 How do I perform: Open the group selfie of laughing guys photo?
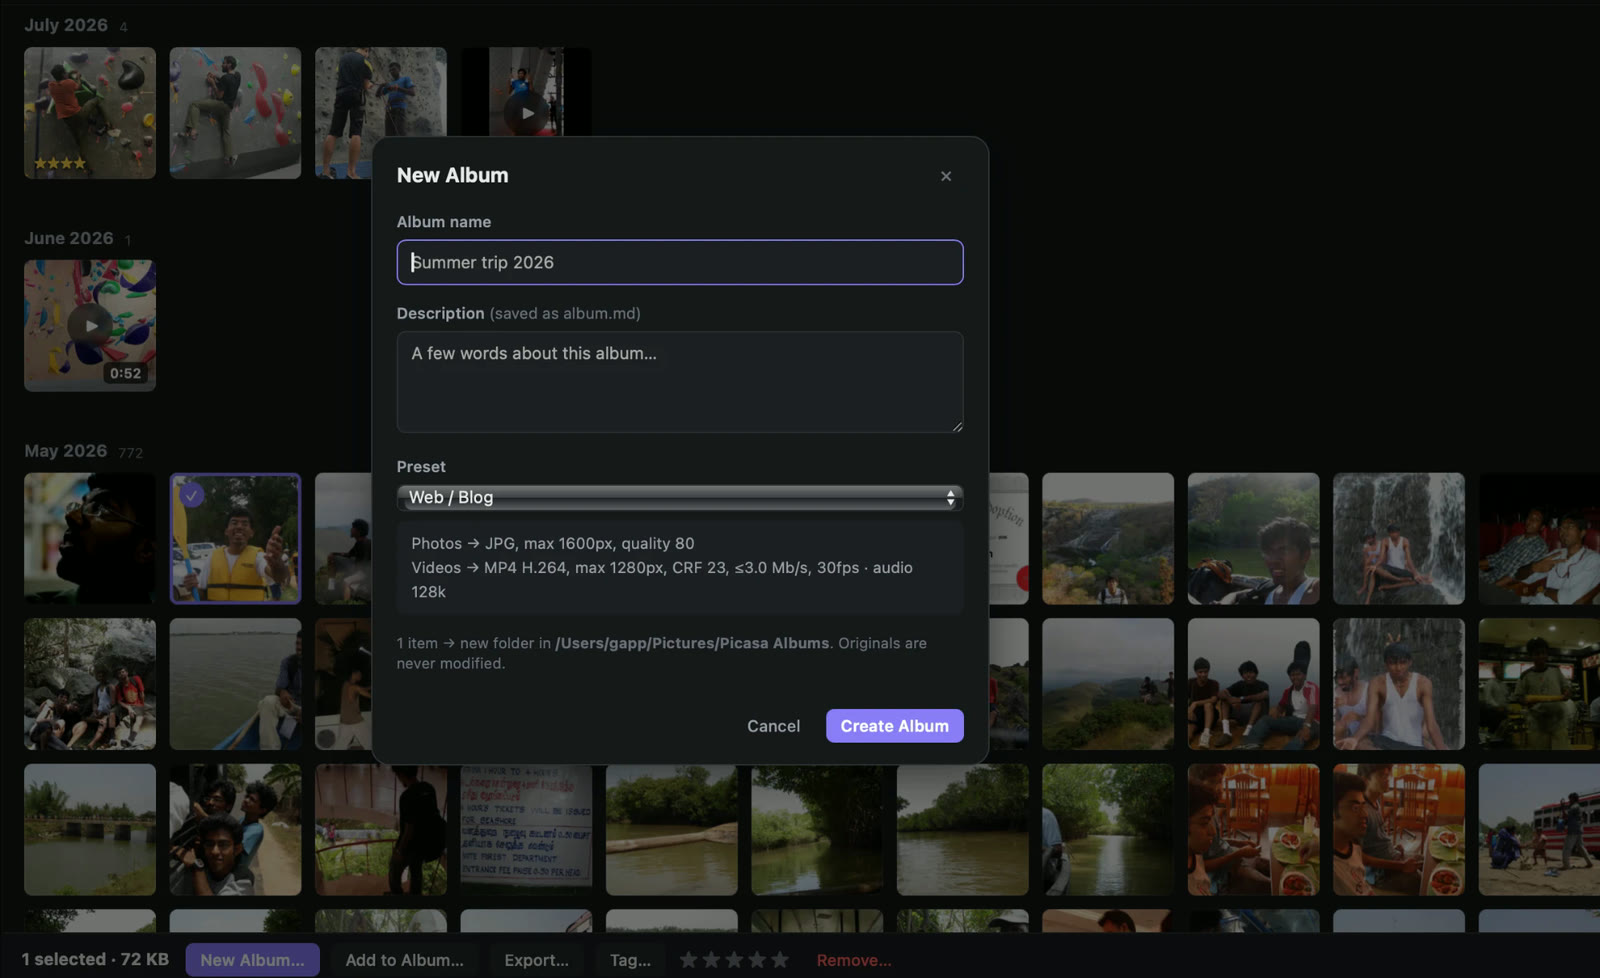(235, 830)
